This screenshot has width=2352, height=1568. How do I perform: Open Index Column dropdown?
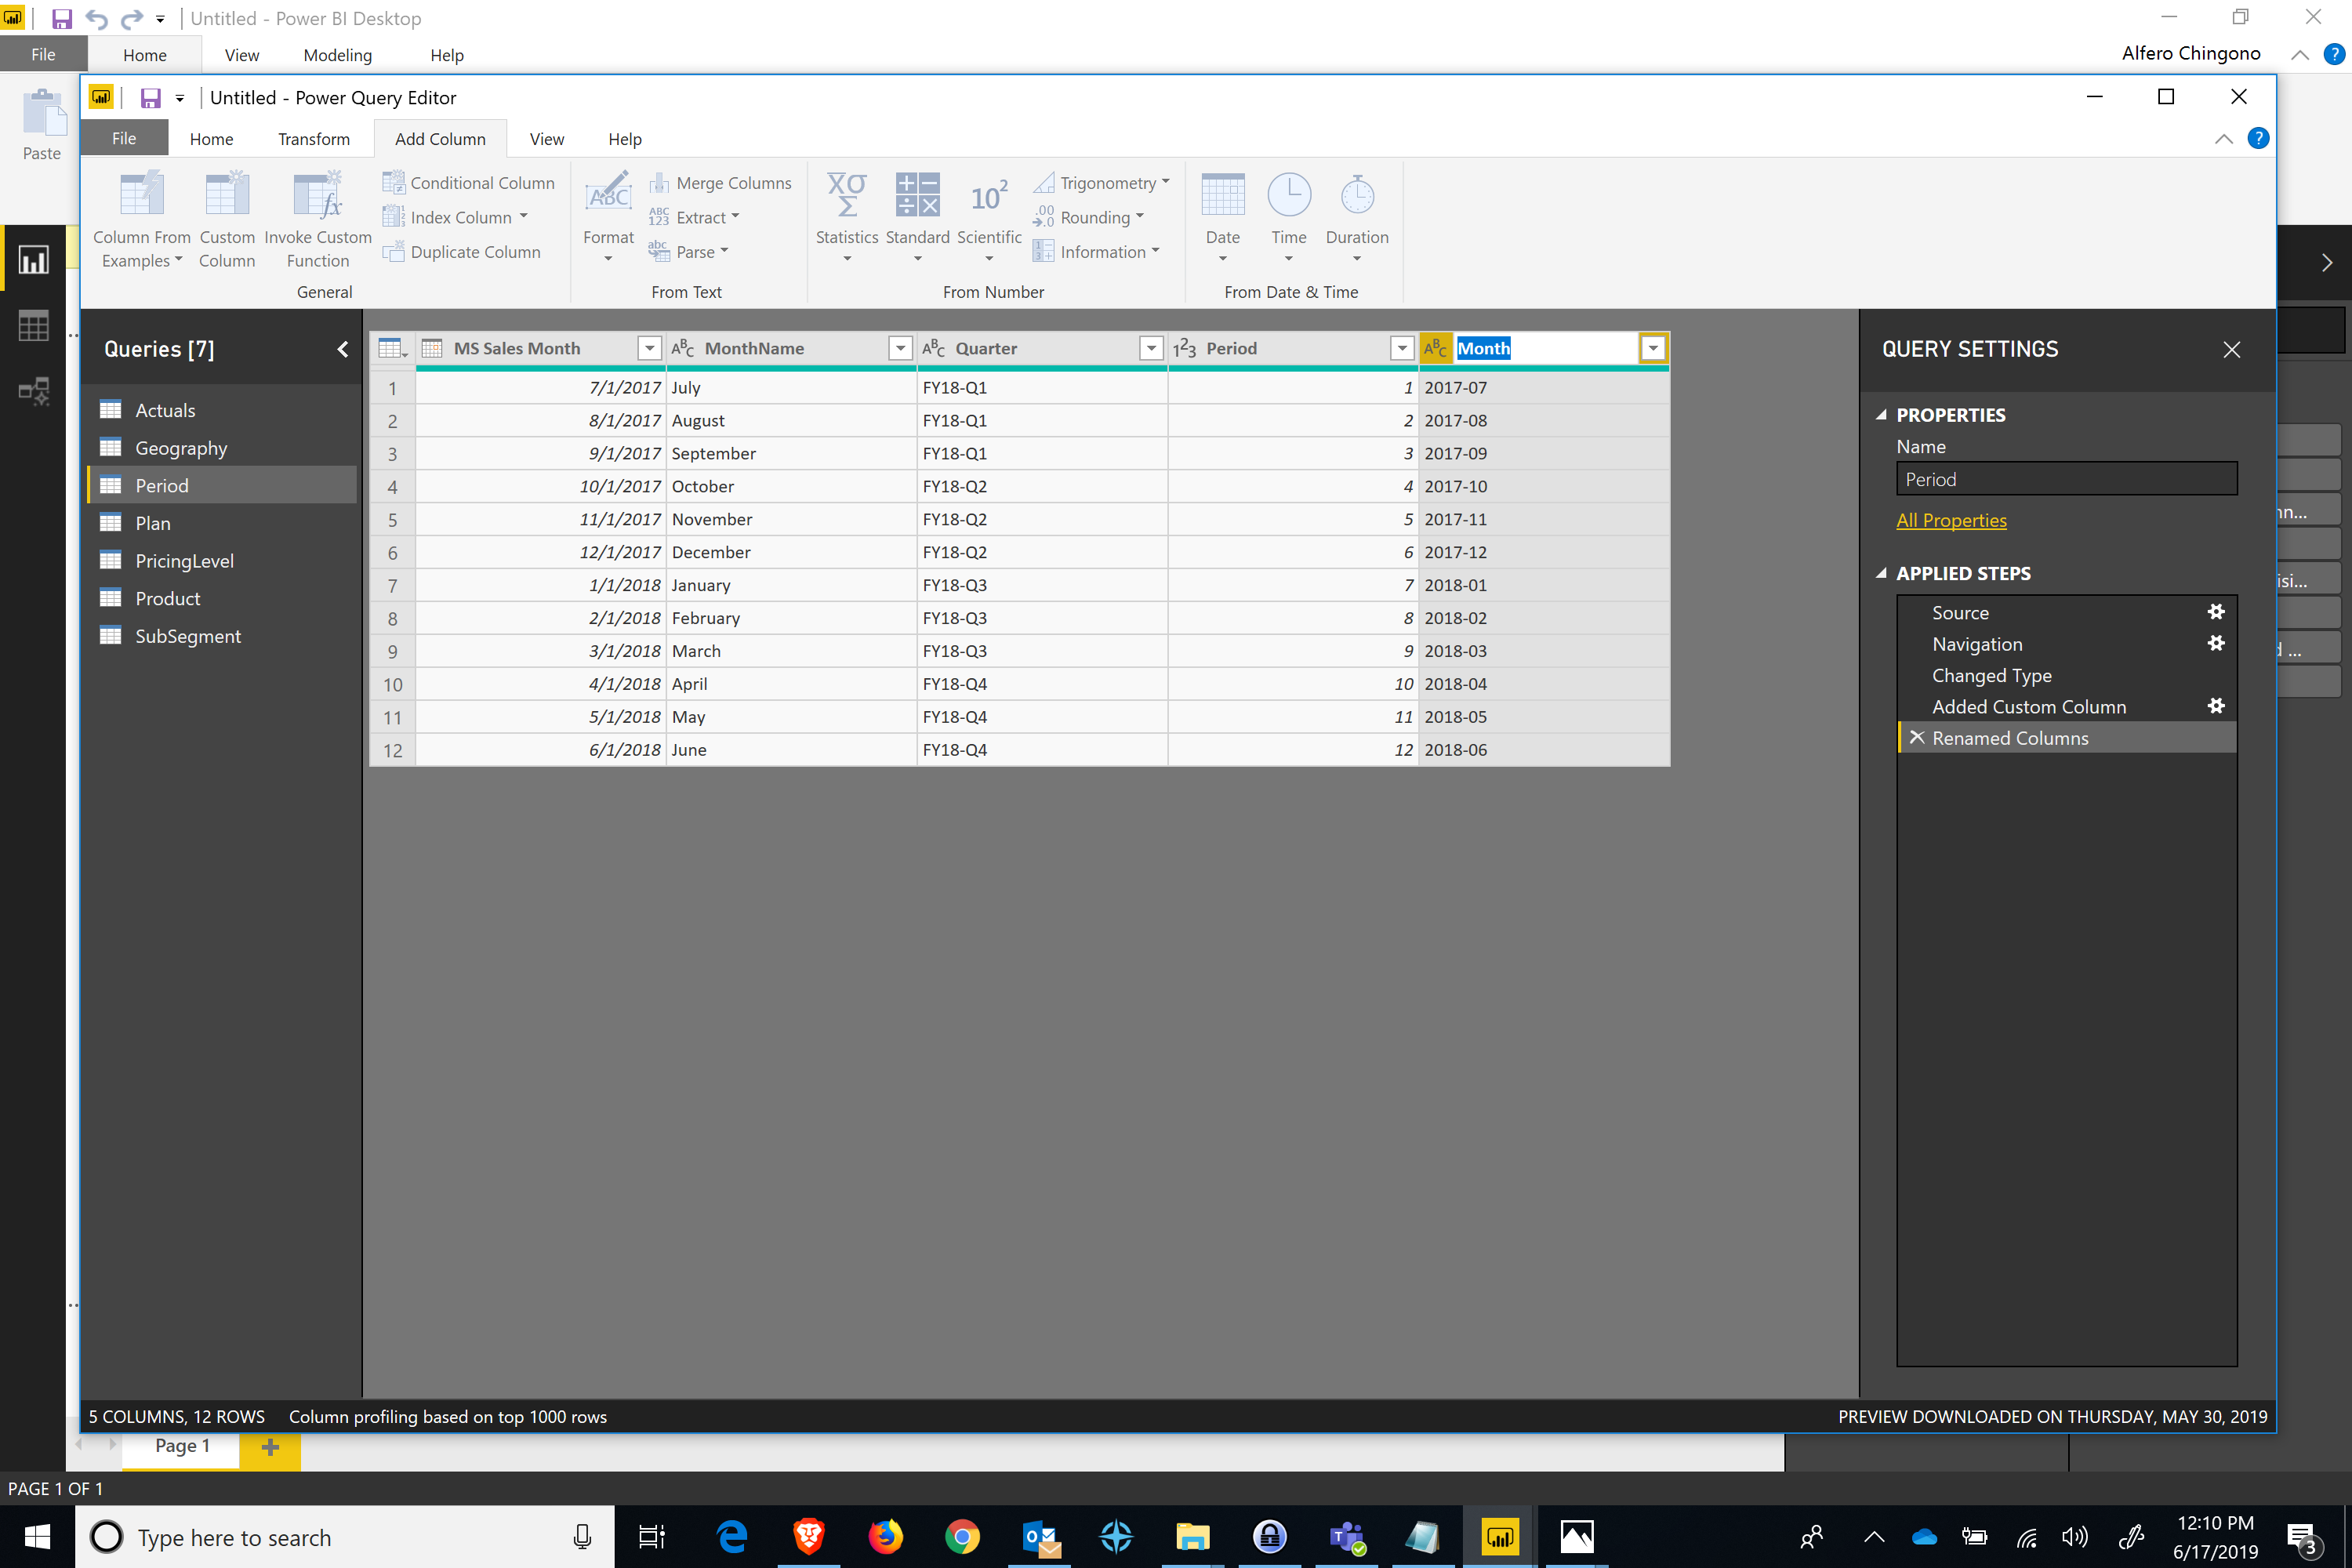(x=455, y=217)
